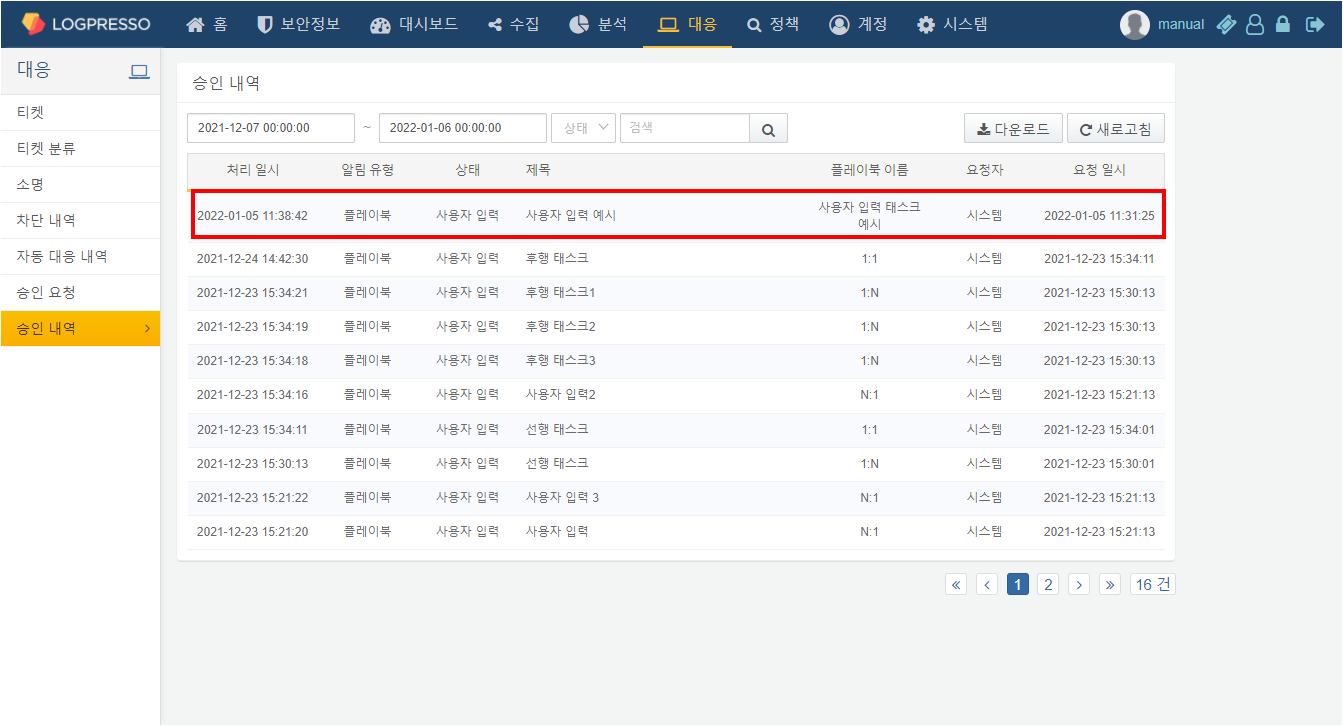
Task: Click the 검색 search input
Action: coord(685,128)
